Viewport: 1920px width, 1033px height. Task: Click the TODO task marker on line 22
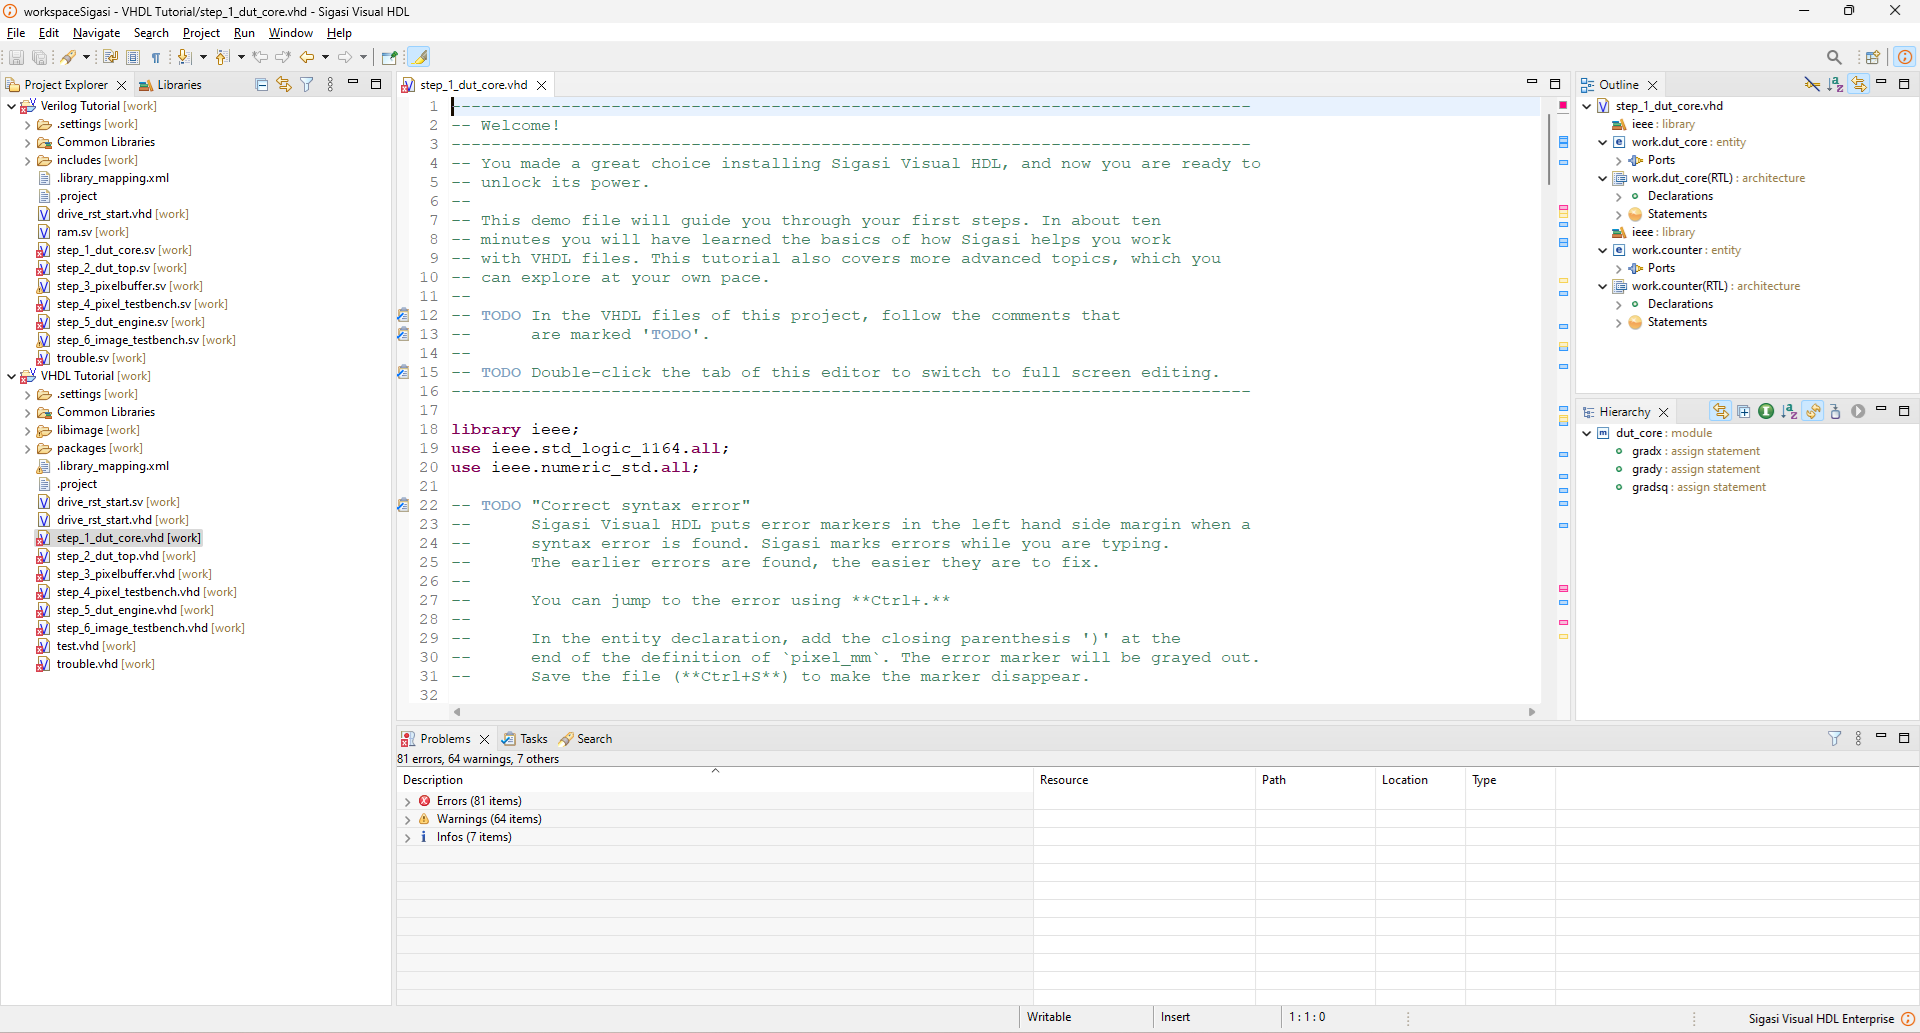point(403,506)
